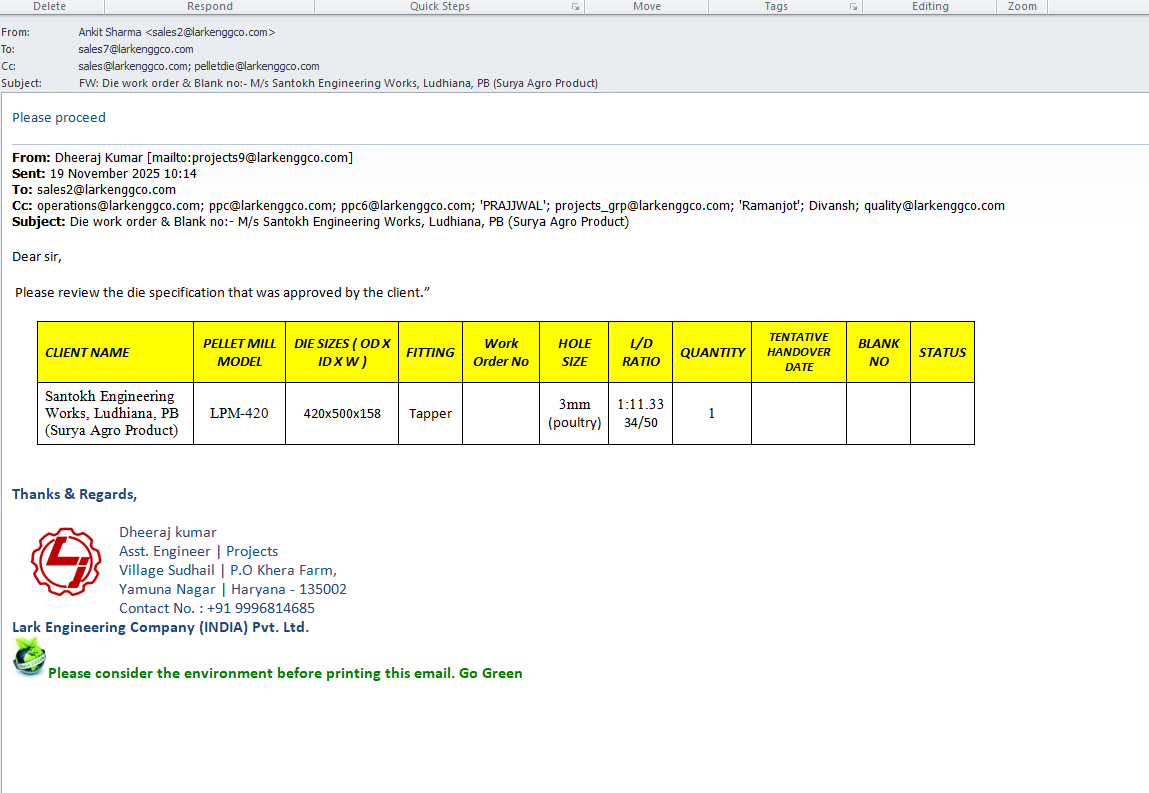Click the Editing ribbon group label
The image size is (1149, 793).
tap(930, 6)
